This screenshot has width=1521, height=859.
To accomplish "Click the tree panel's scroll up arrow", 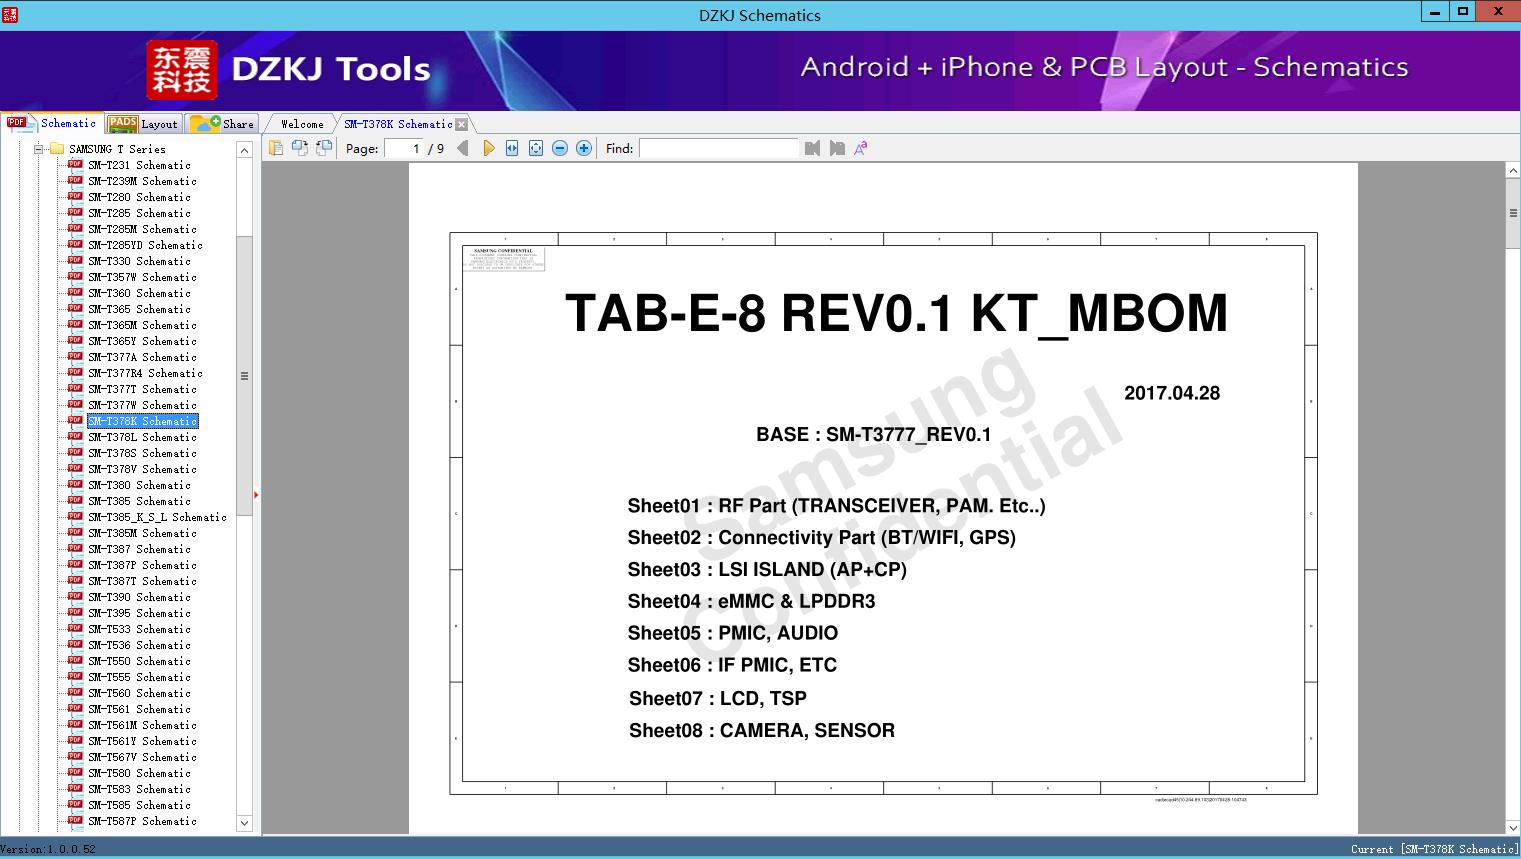I will pos(244,150).
